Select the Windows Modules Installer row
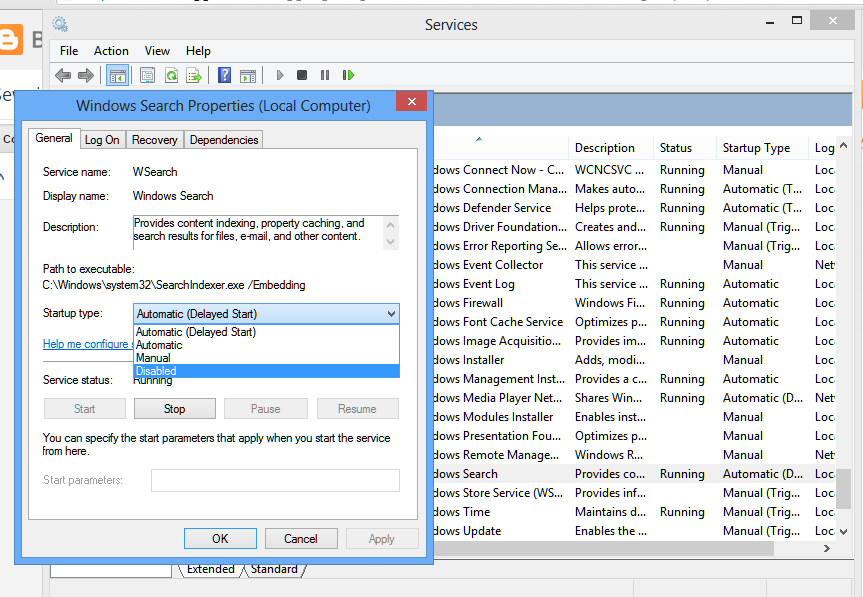The image size is (863, 597). (633, 417)
